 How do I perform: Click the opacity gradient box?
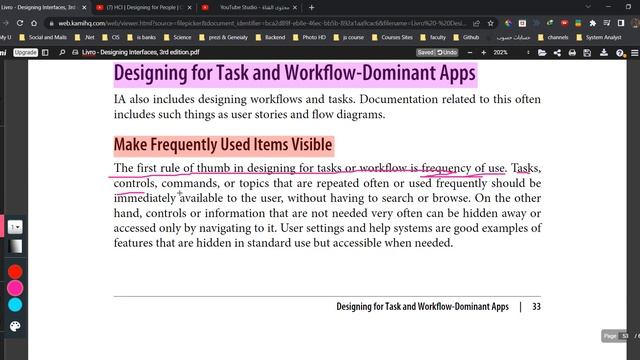point(15,247)
